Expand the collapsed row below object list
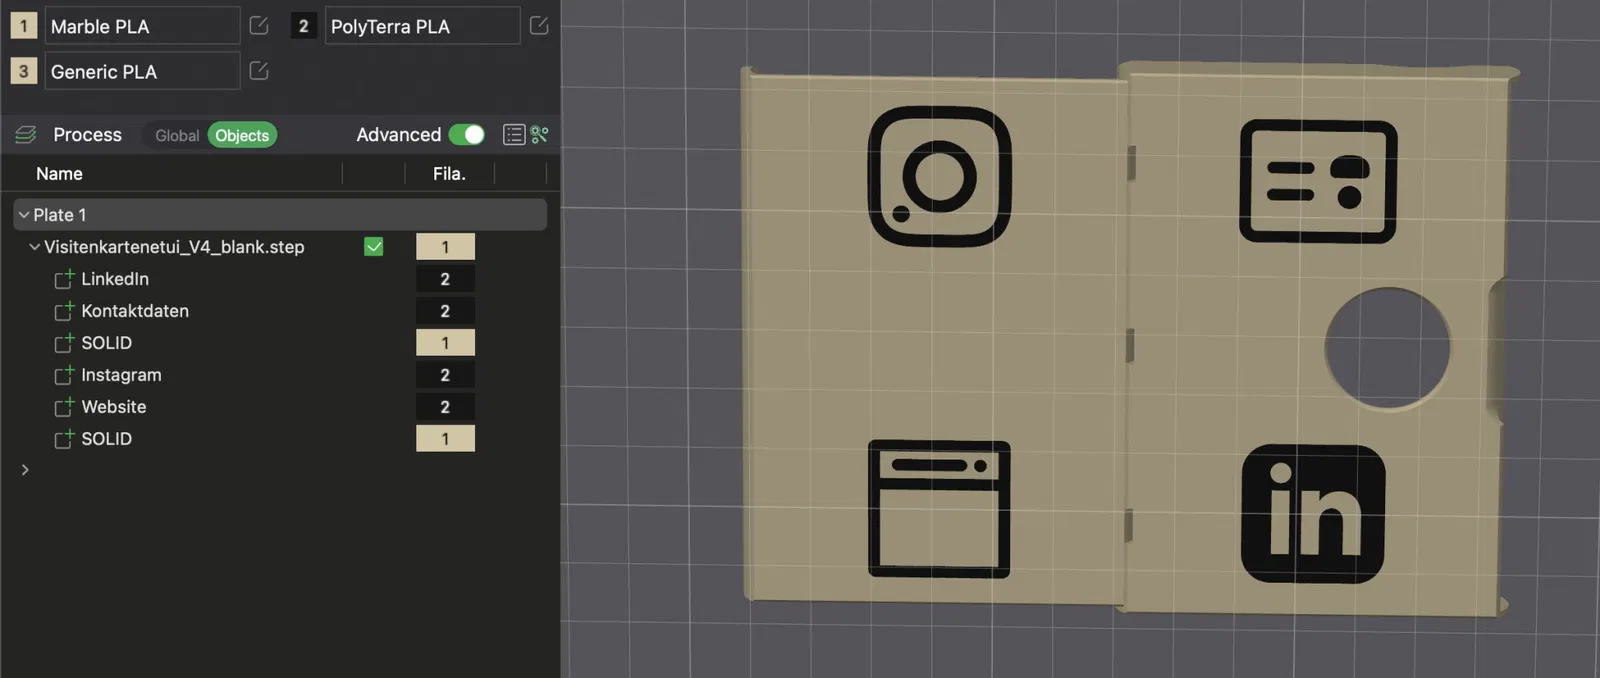The height and width of the screenshot is (678, 1600). click(25, 470)
